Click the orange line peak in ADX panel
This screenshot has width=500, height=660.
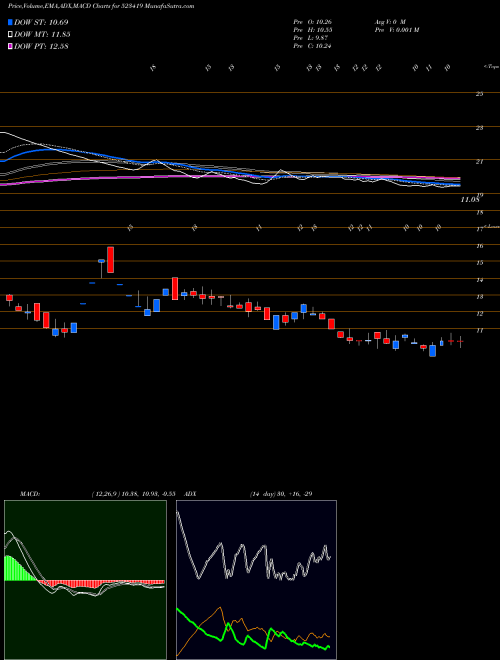220,607
